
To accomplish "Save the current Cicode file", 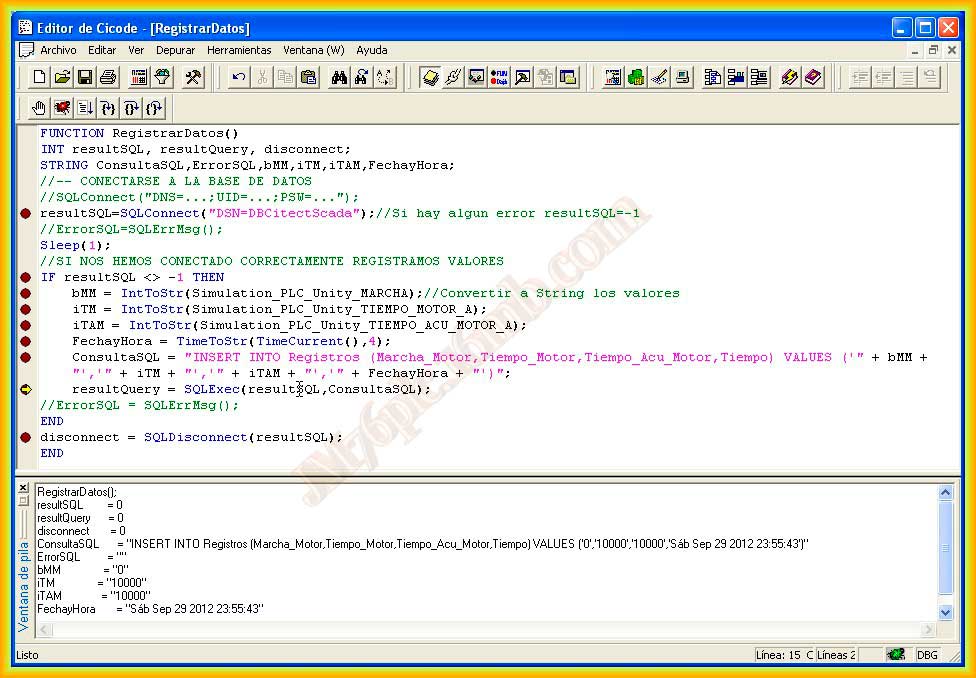I will pyautogui.click(x=85, y=77).
